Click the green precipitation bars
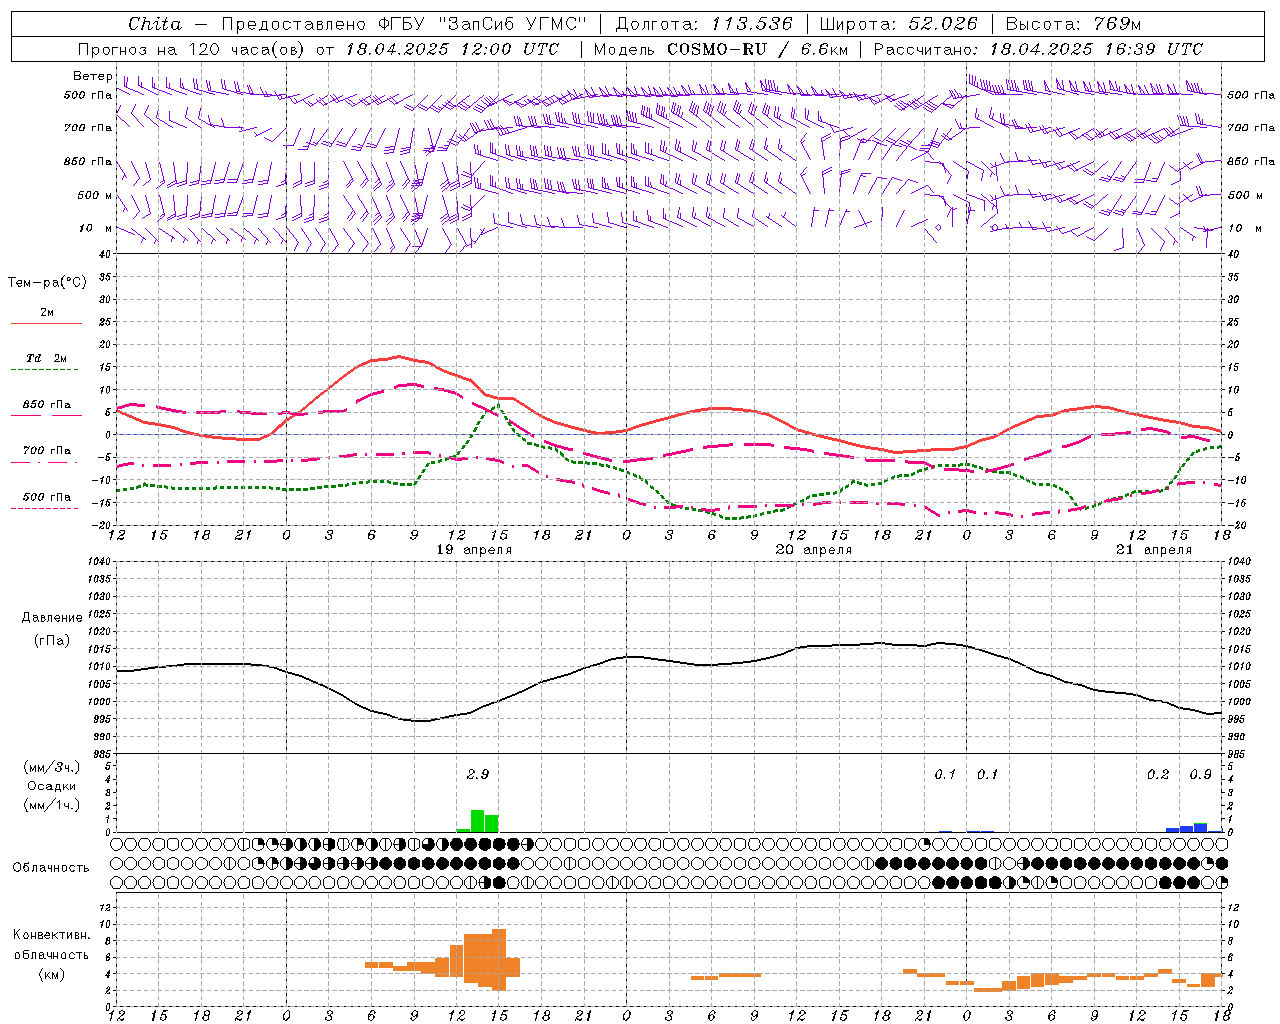Viewport: 1280px width, 1024px height. click(x=478, y=822)
